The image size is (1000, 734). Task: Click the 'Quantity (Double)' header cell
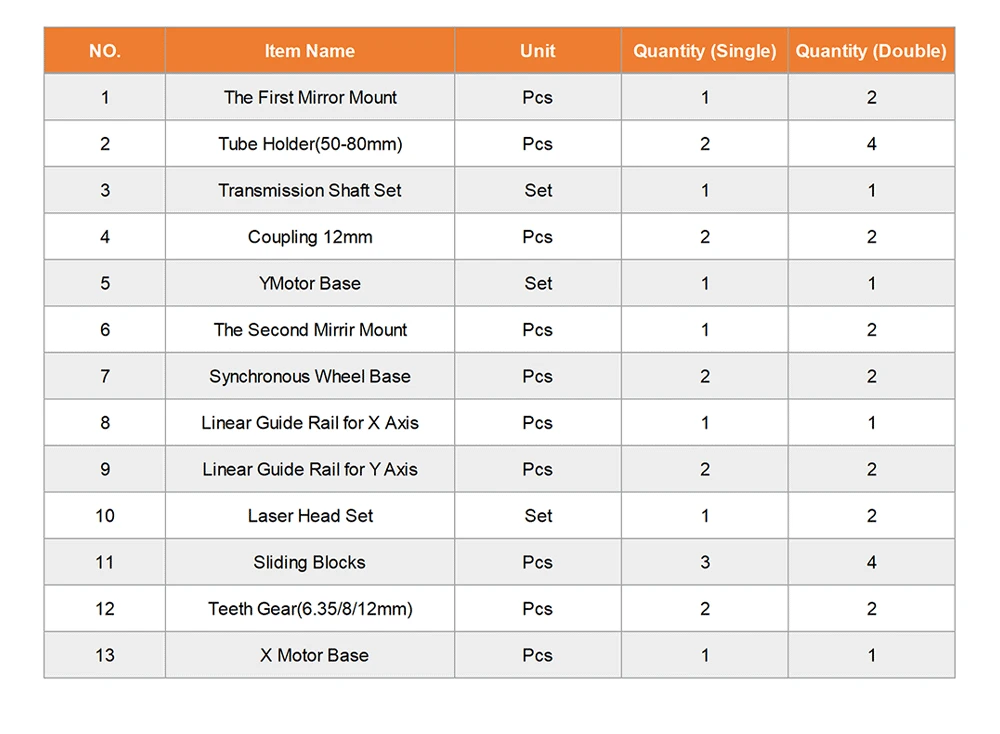(871, 51)
